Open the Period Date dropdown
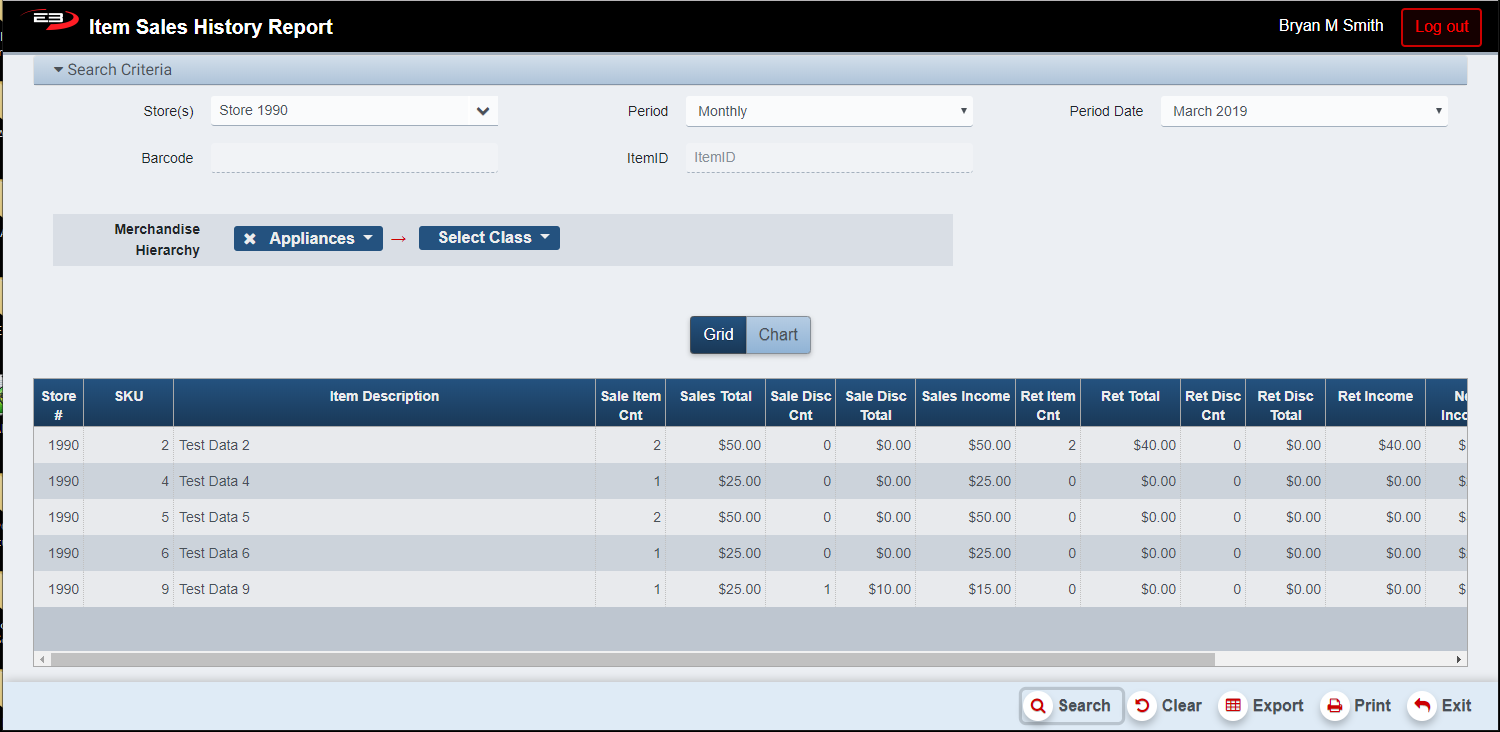 tap(1303, 111)
